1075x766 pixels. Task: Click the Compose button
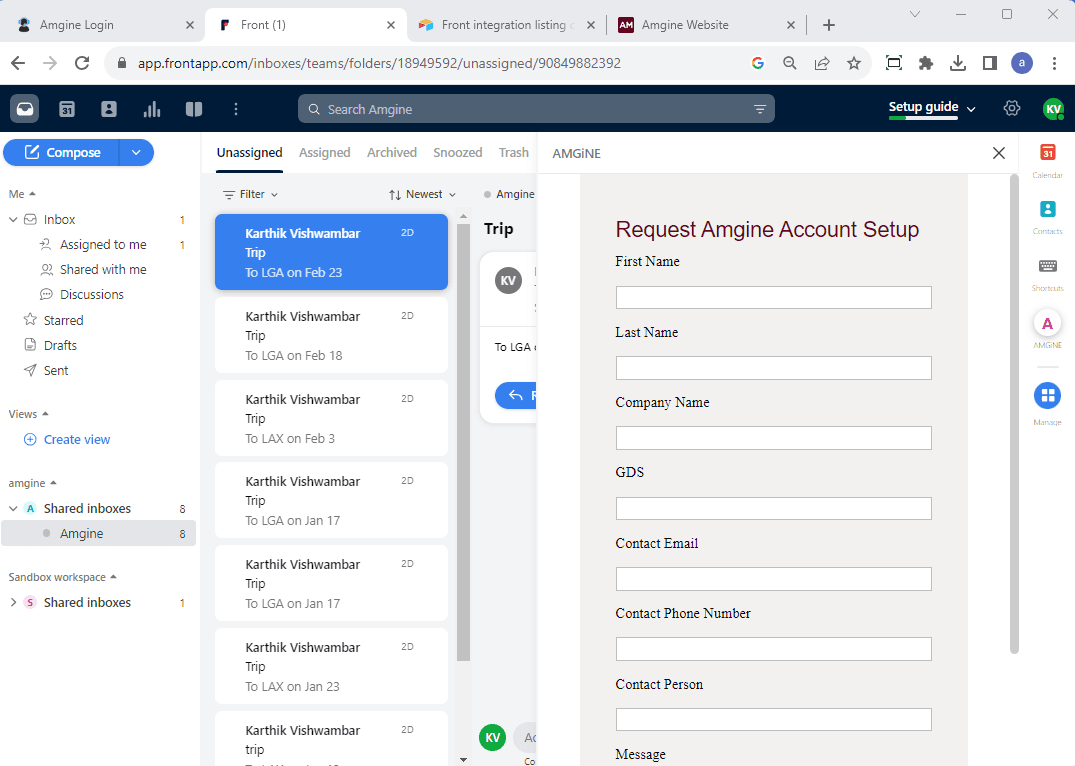point(62,152)
